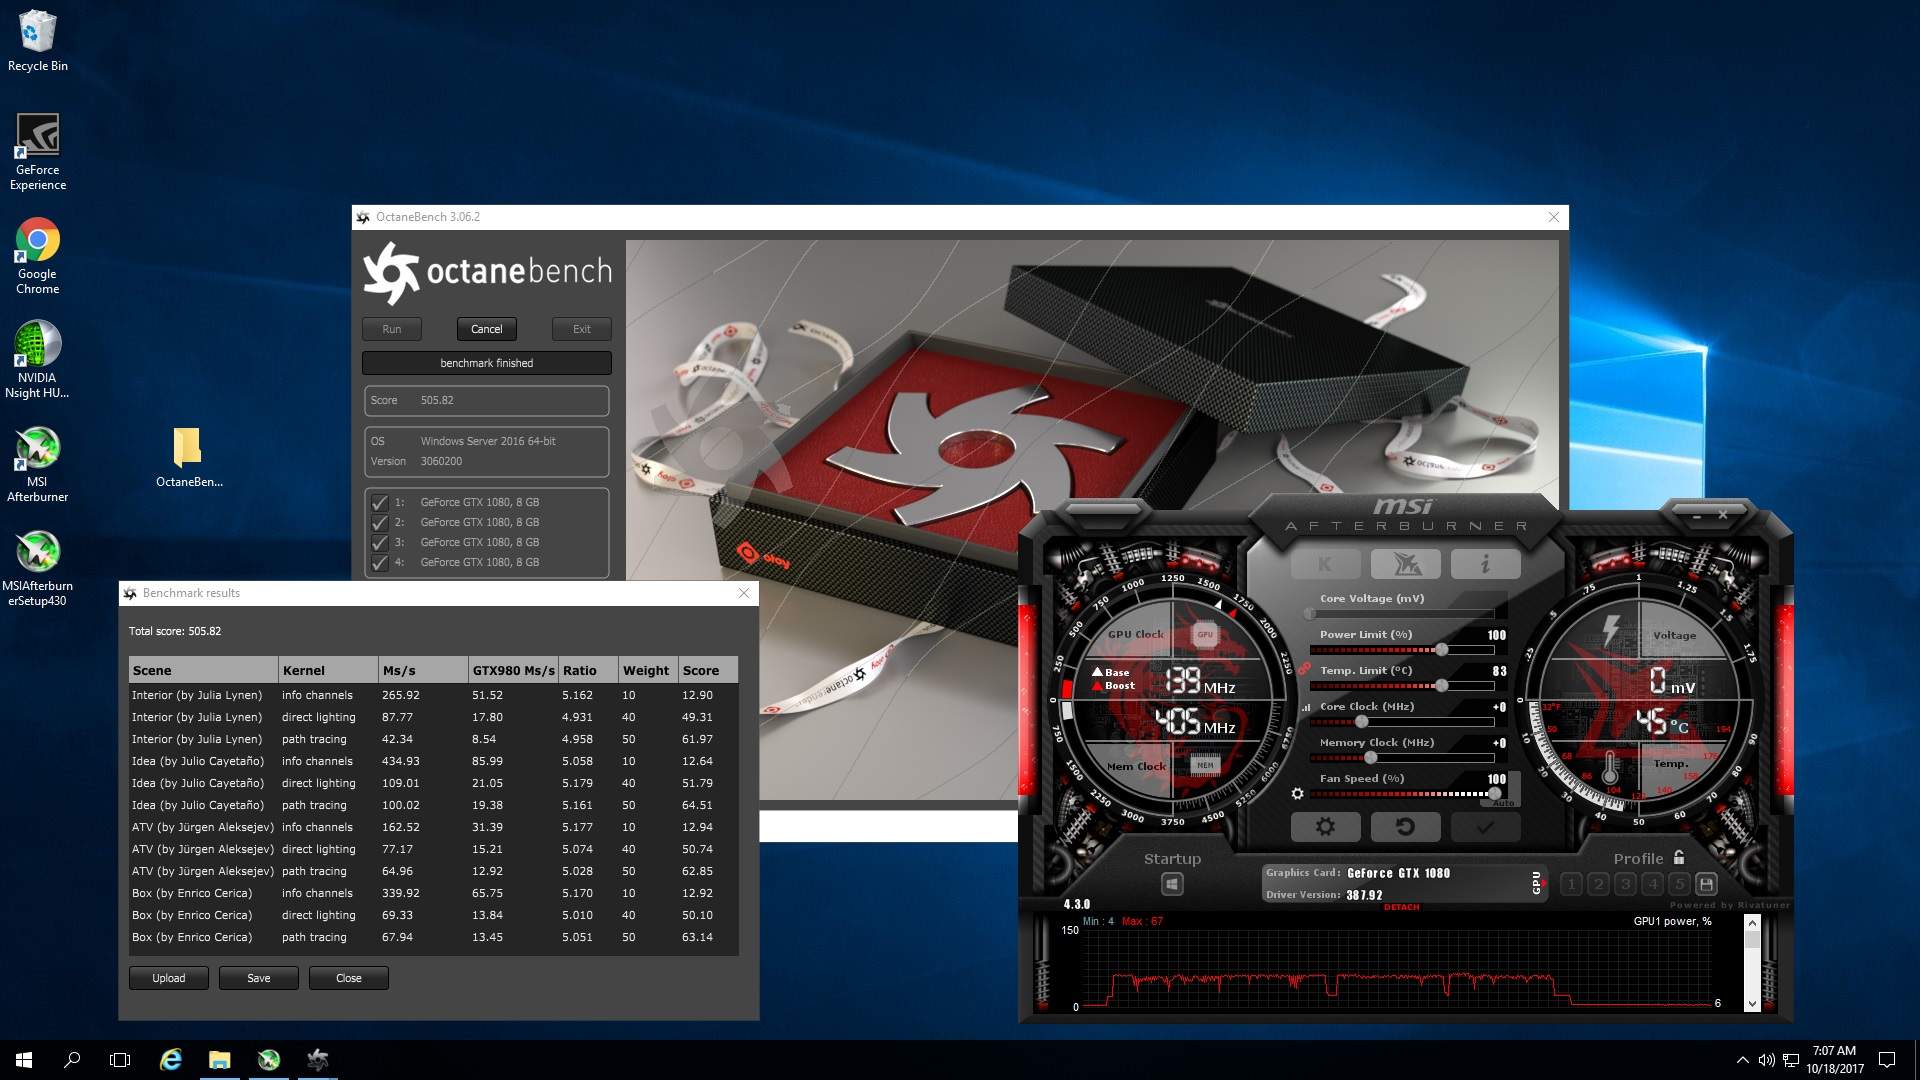Unlock profiles with the Profile padlock
1920x1080 pixels.
1678,858
